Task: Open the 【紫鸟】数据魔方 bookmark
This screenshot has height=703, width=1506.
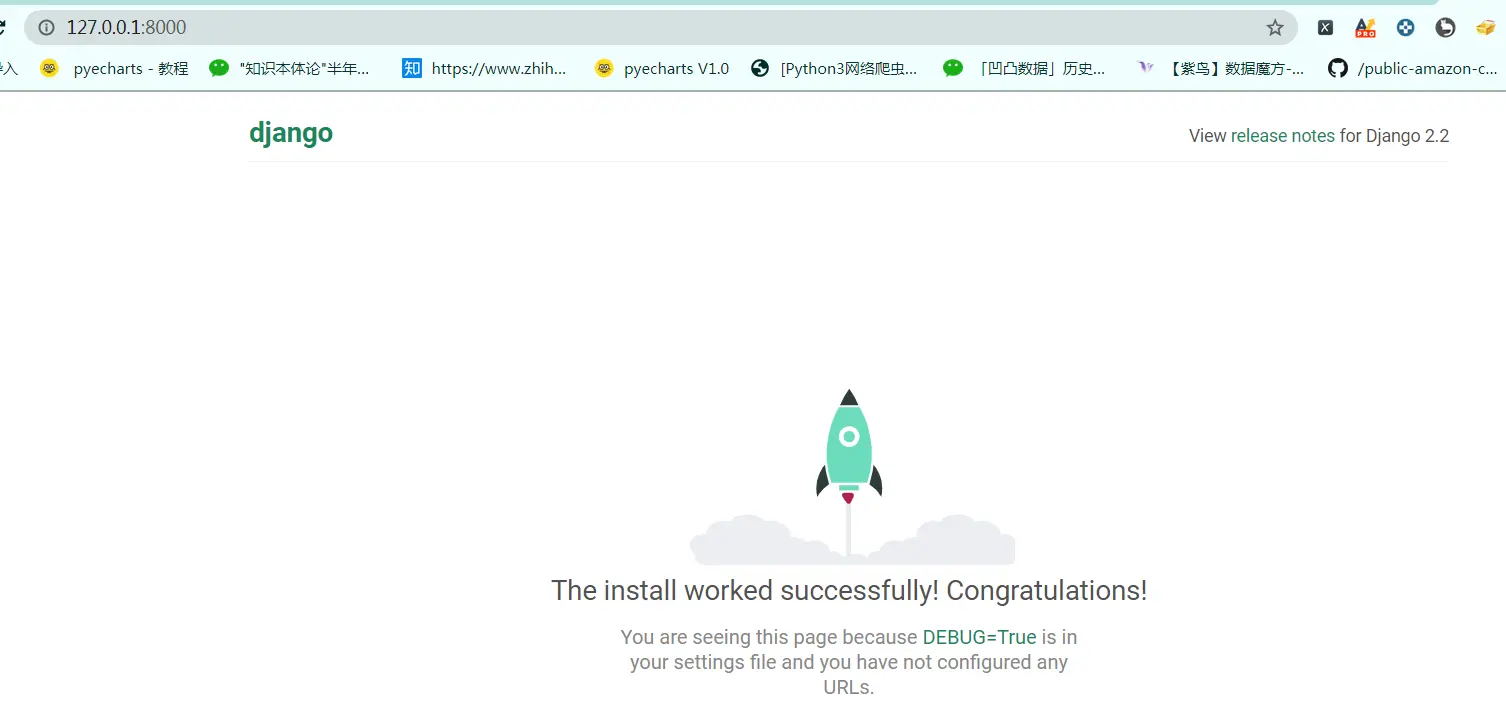Action: (1221, 68)
